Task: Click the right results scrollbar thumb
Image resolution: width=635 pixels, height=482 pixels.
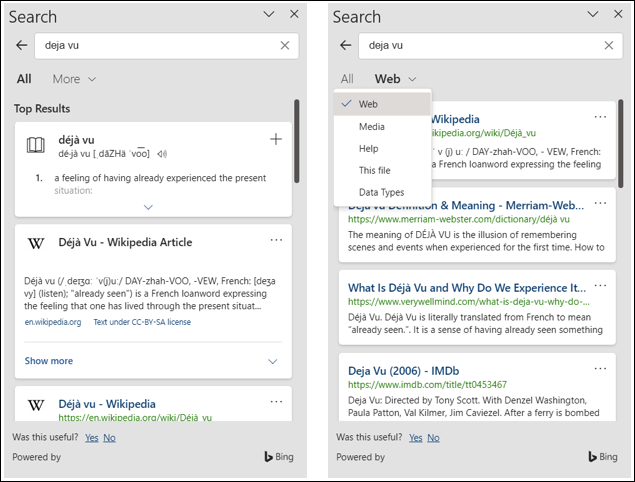Action: coord(621,143)
